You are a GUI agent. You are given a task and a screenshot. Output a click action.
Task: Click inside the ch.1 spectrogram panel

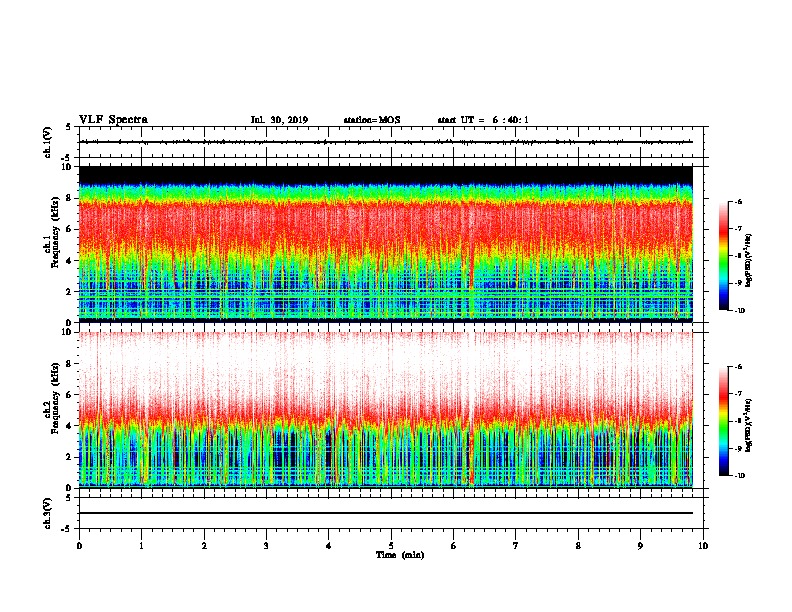point(386,244)
